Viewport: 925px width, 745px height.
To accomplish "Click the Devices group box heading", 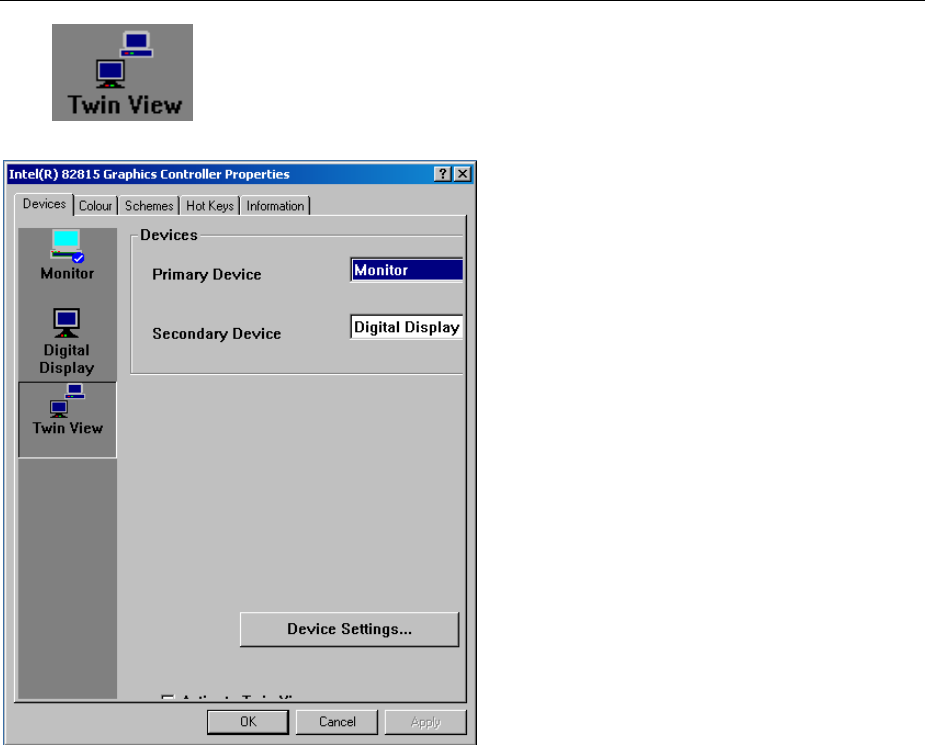I will [x=169, y=235].
